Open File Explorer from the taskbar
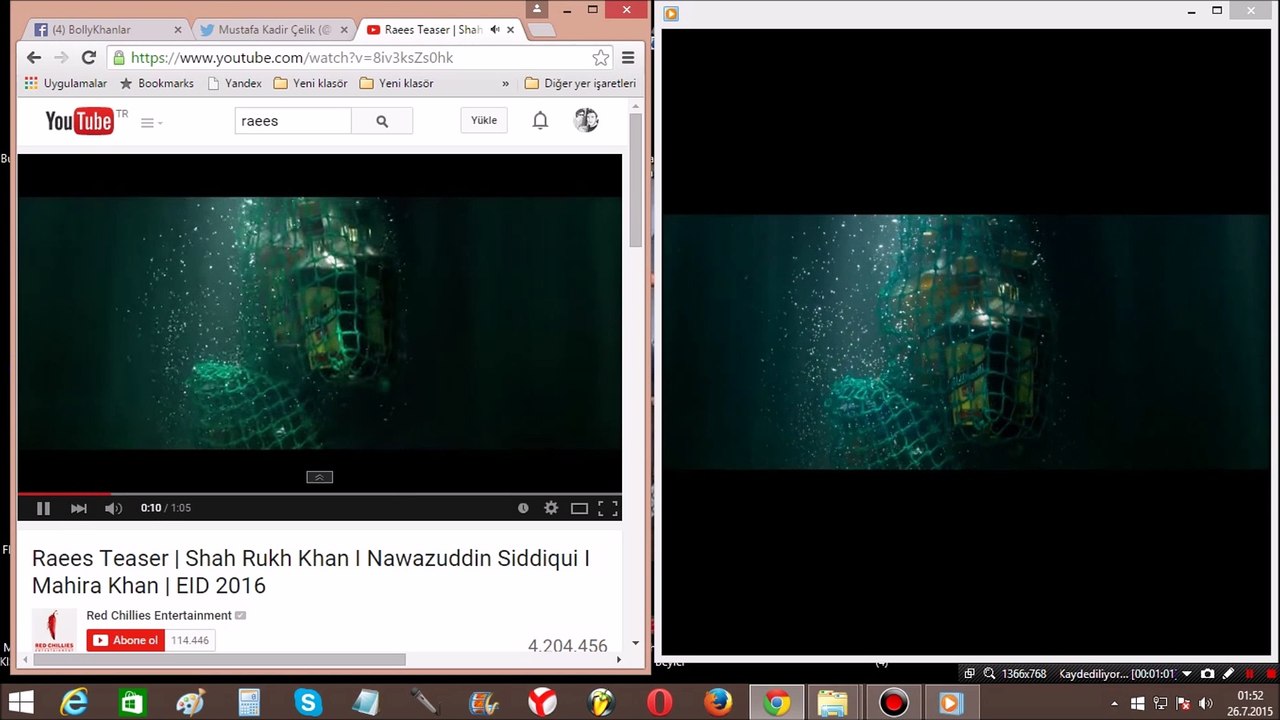 [832, 703]
